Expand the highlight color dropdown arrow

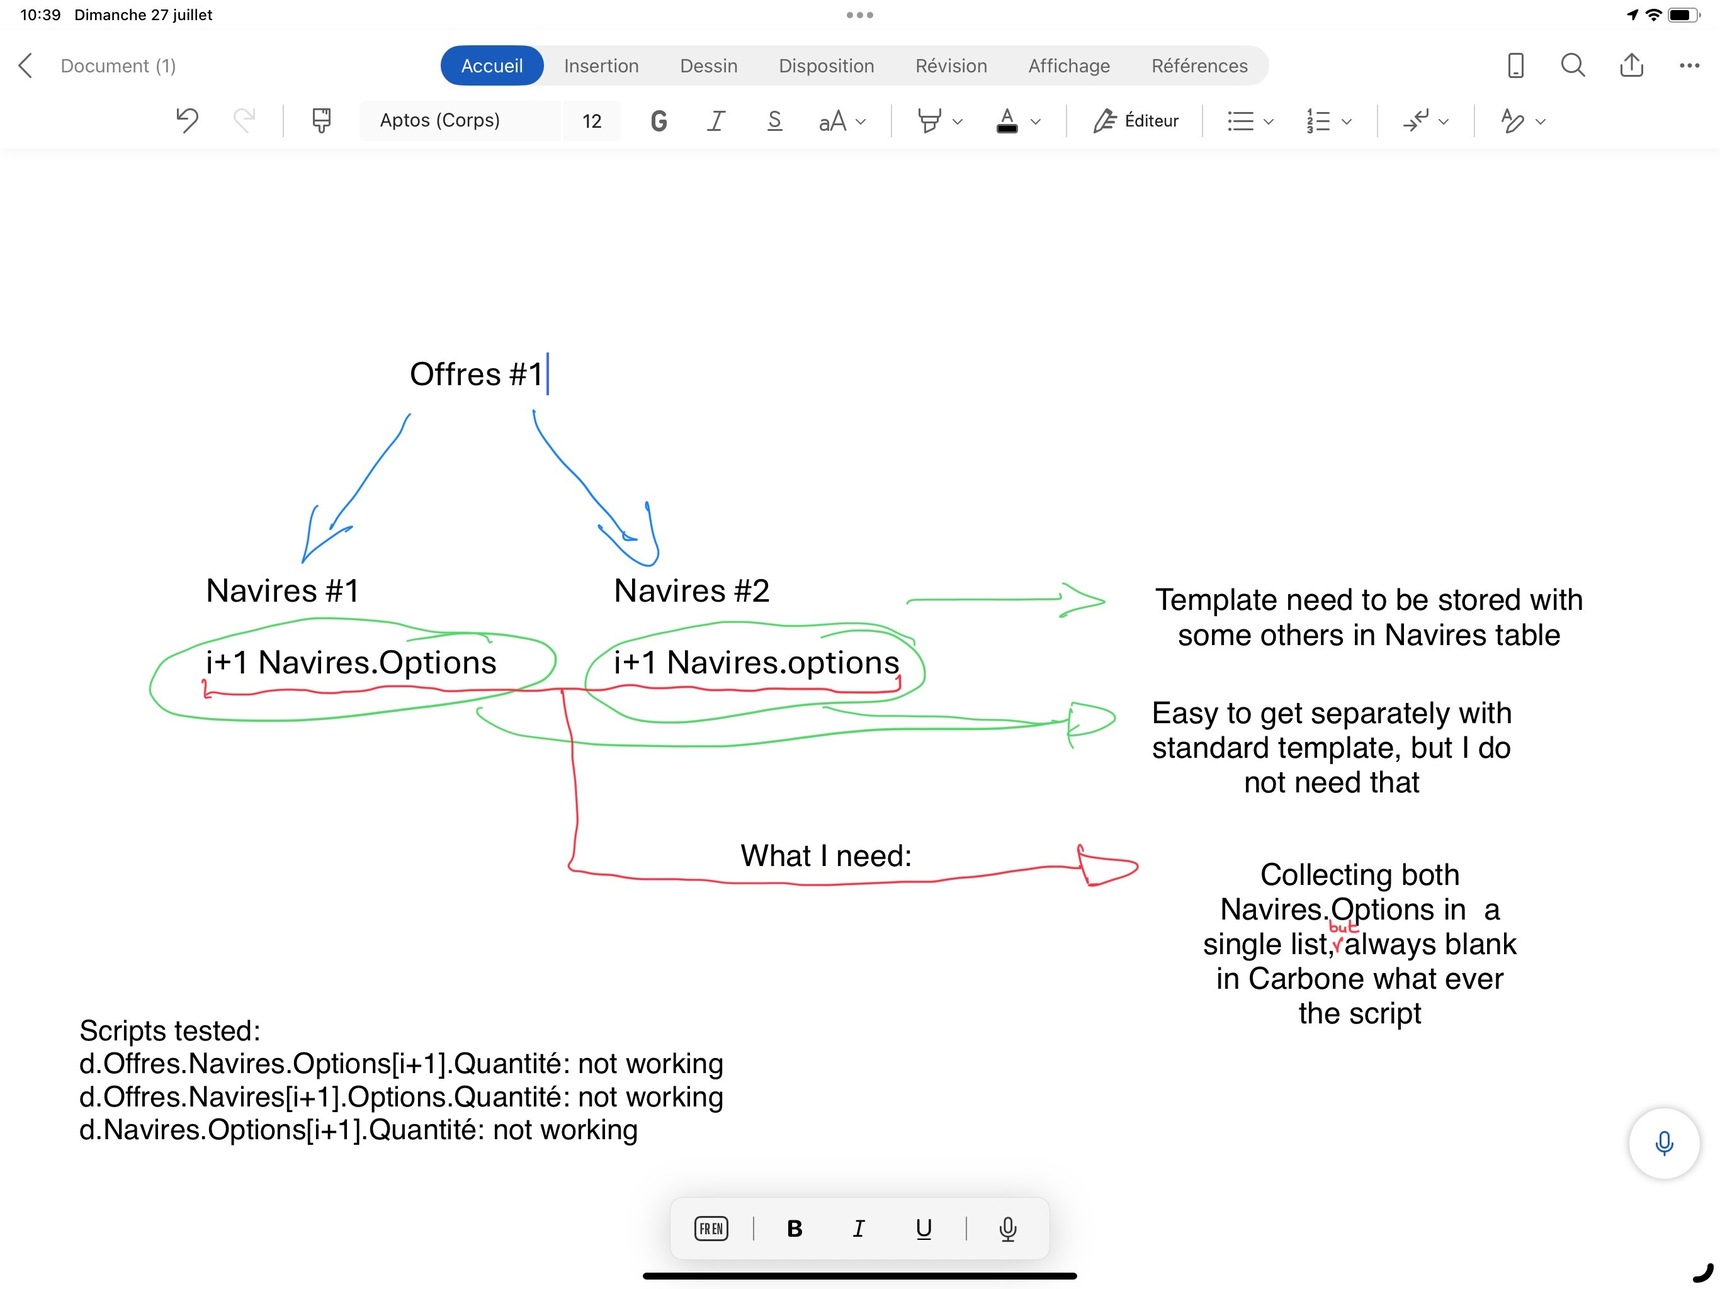[957, 122]
